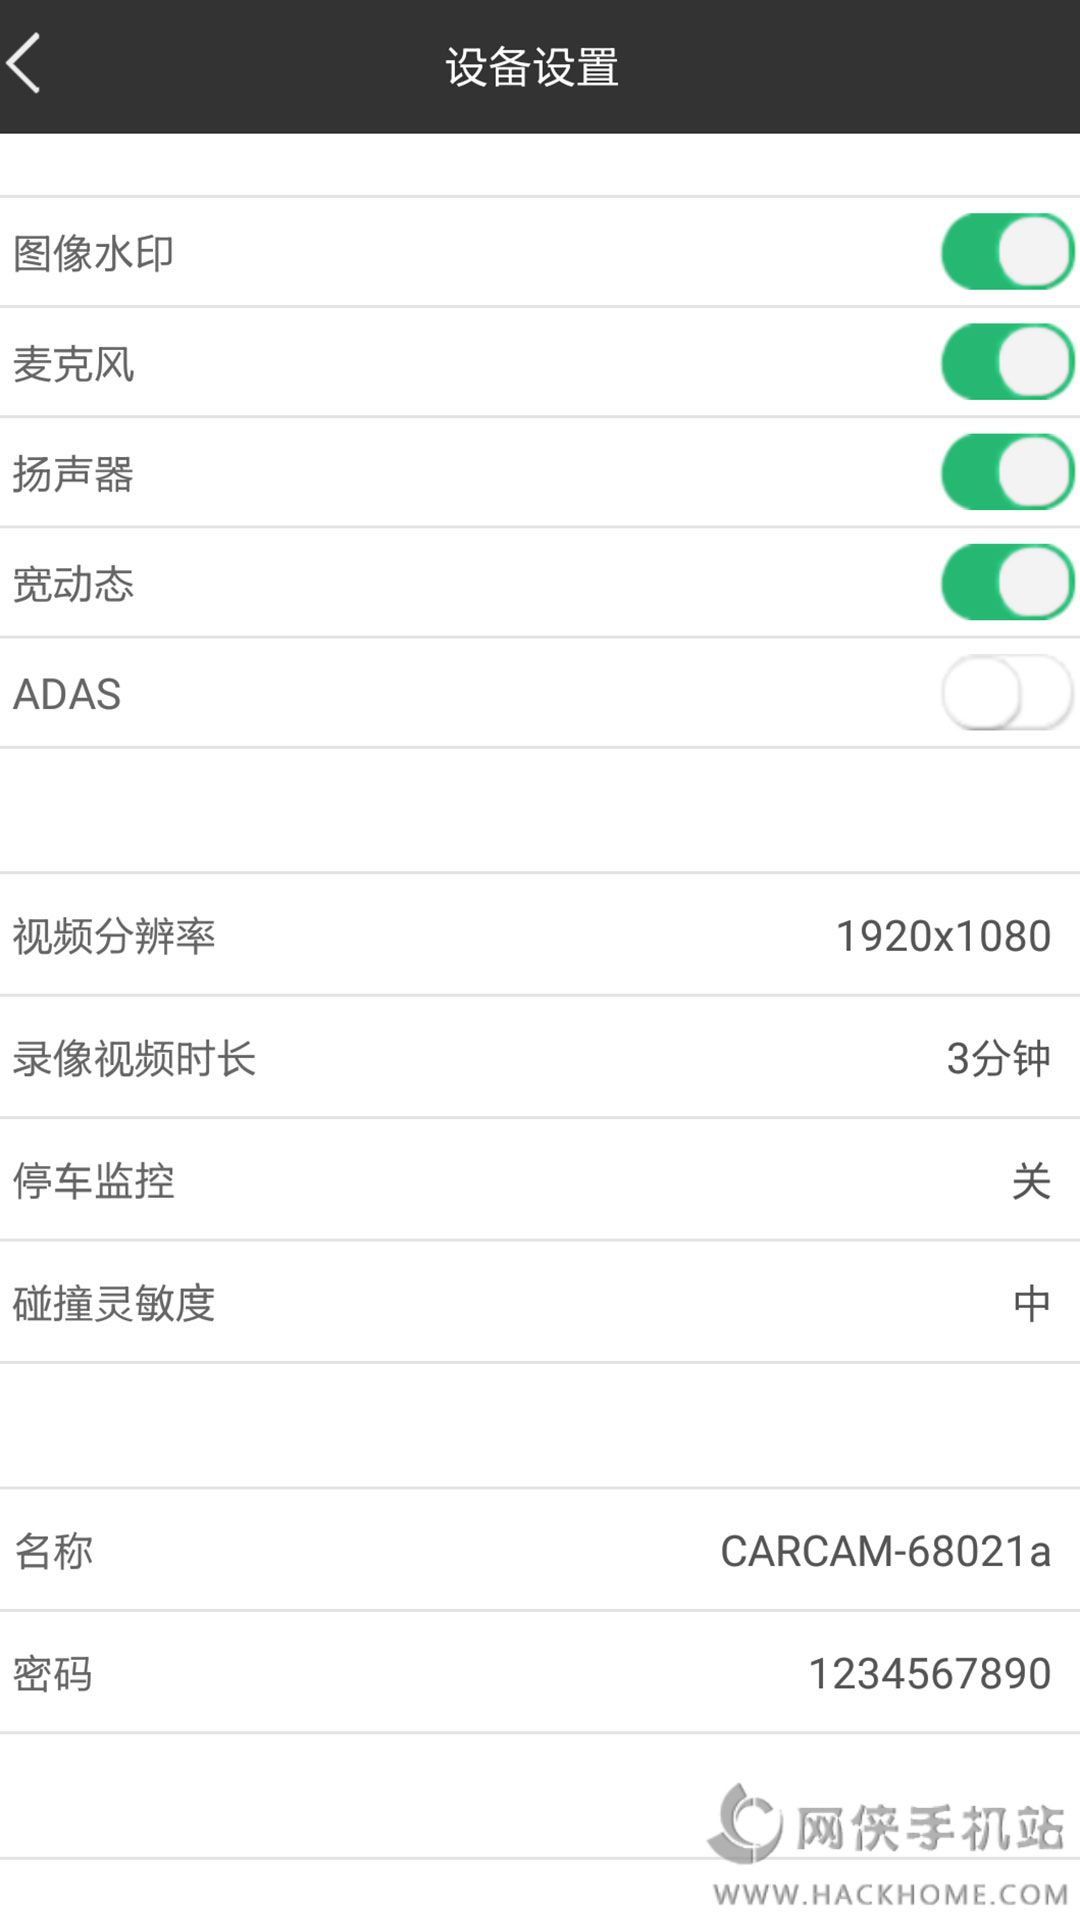Tap the 1234567890 password field
Viewport: 1080px width, 1920px height.
929,1673
